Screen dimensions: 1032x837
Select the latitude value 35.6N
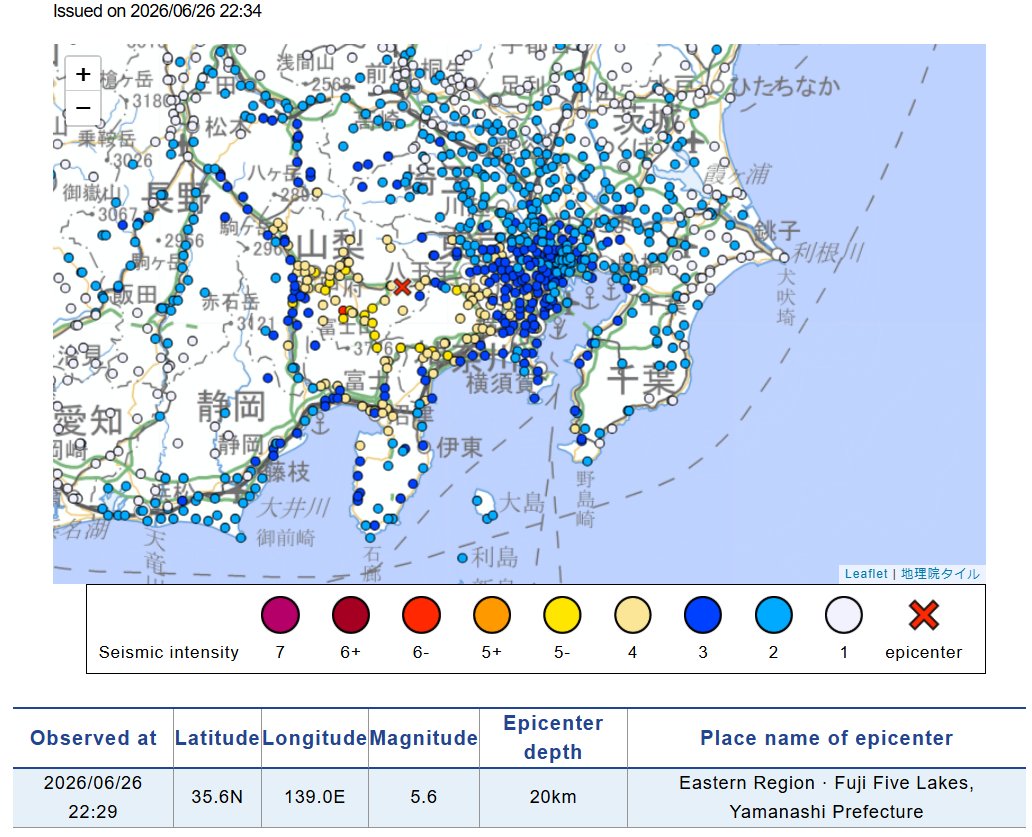tap(217, 797)
